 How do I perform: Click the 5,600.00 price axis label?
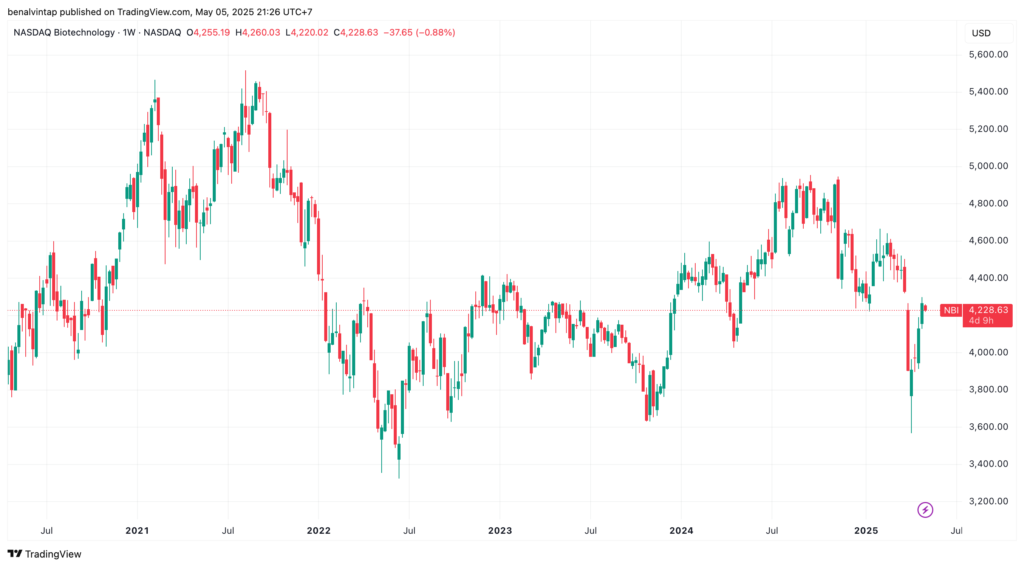pyautogui.click(x=988, y=54)
